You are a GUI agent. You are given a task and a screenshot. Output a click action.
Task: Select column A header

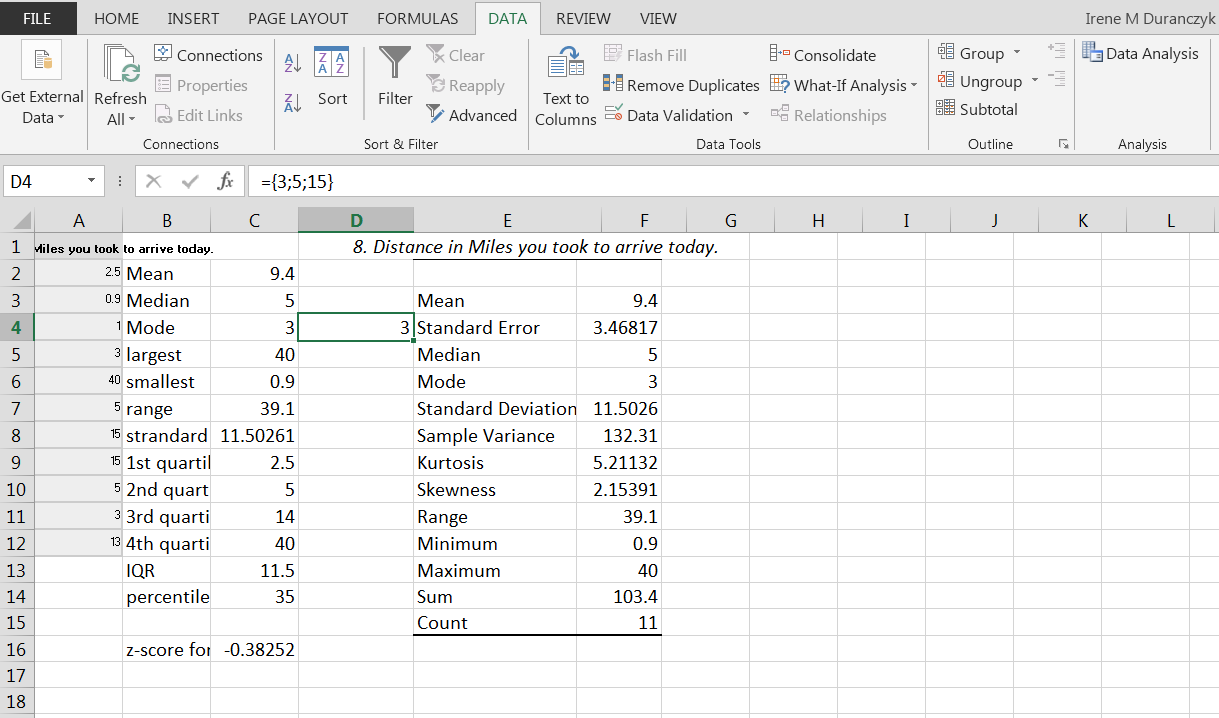(x=78, y=220)
